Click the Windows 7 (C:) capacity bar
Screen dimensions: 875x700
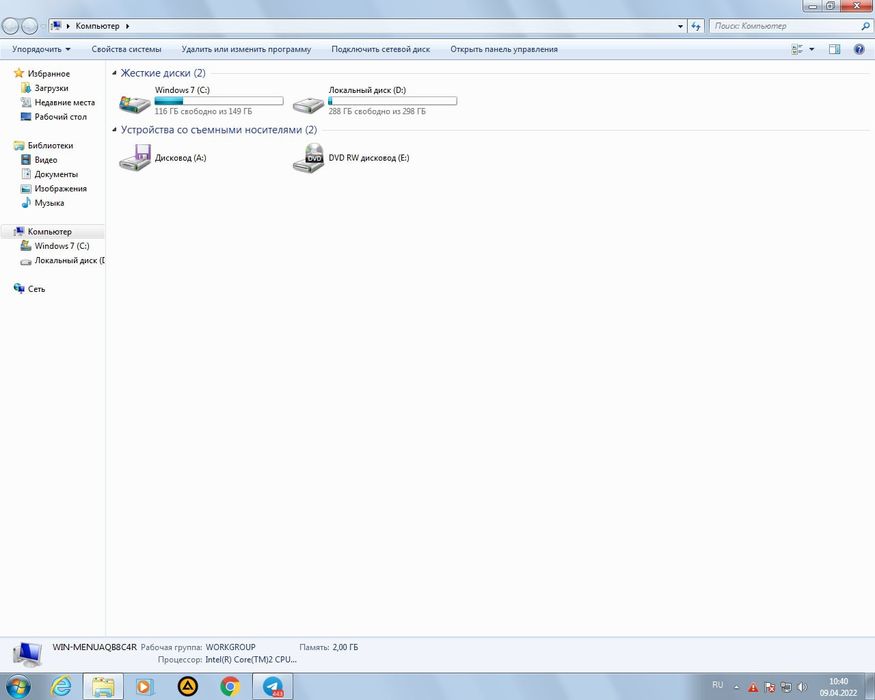point(219,101)
